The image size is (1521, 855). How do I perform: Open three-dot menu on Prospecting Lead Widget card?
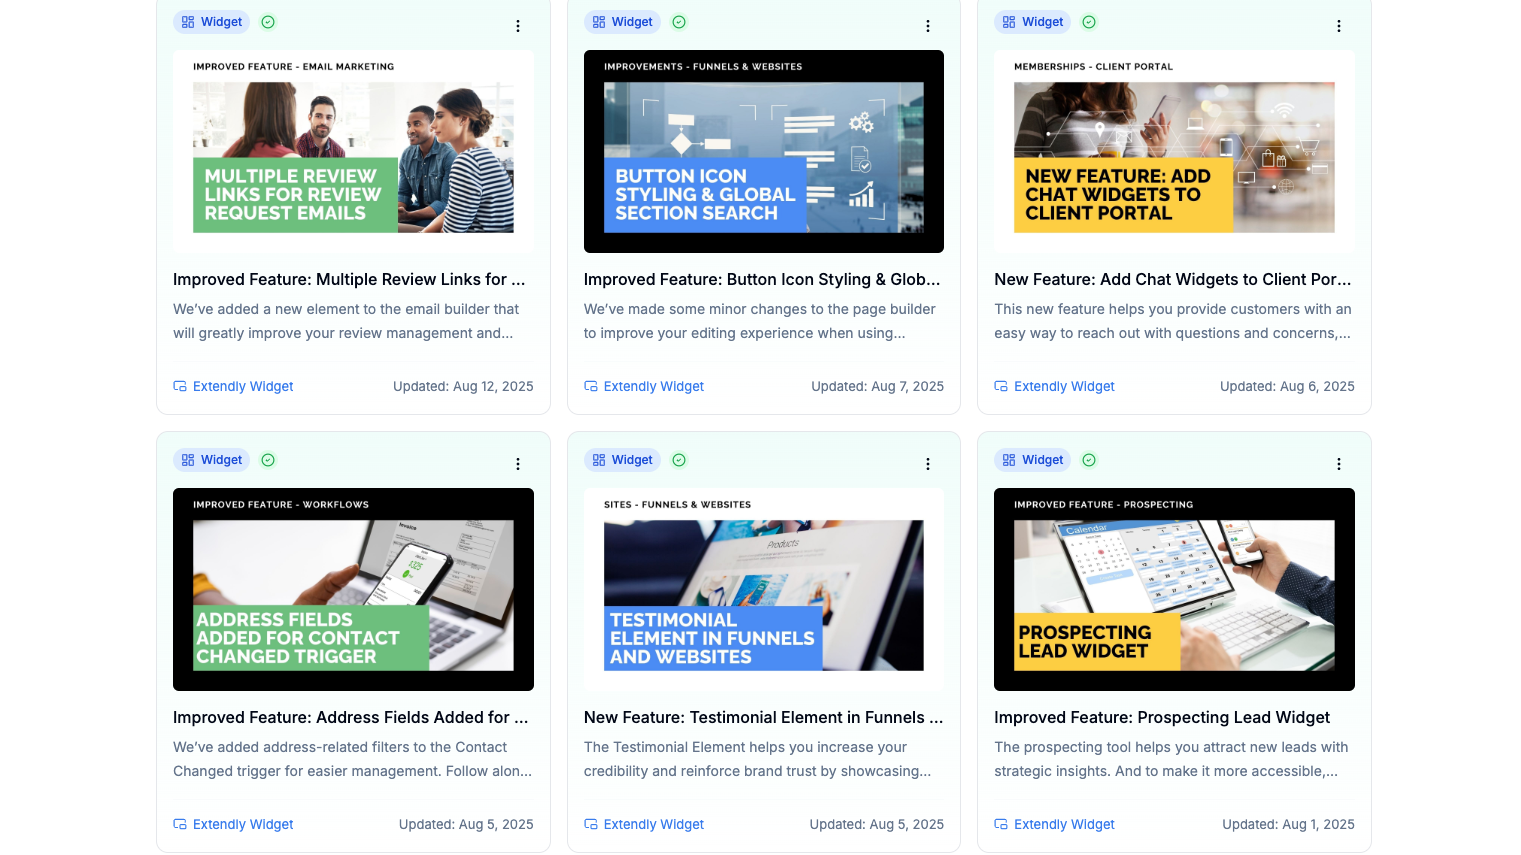[1339, 464]
